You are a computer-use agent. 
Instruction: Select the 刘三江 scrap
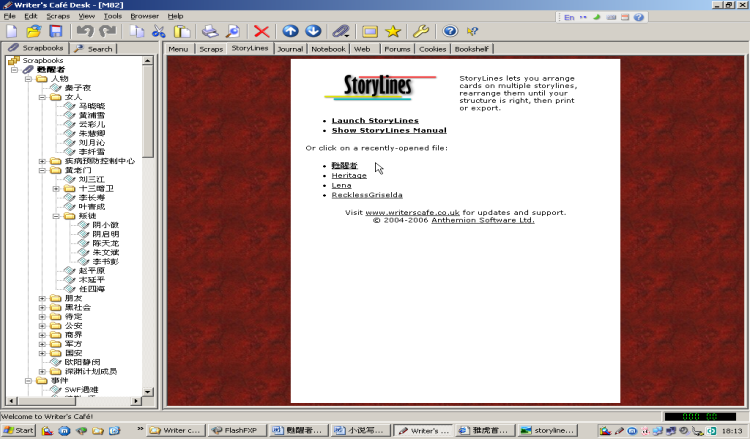pyautogui.click(x=91, y=179)
